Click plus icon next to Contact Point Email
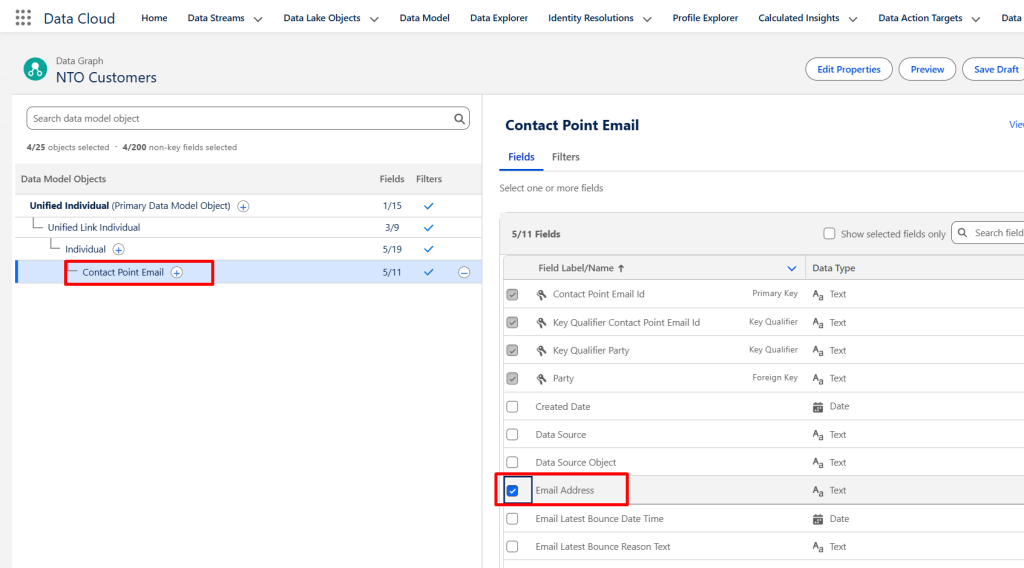The width and height of the screenshot is (1024, 568). pos(176,272)
